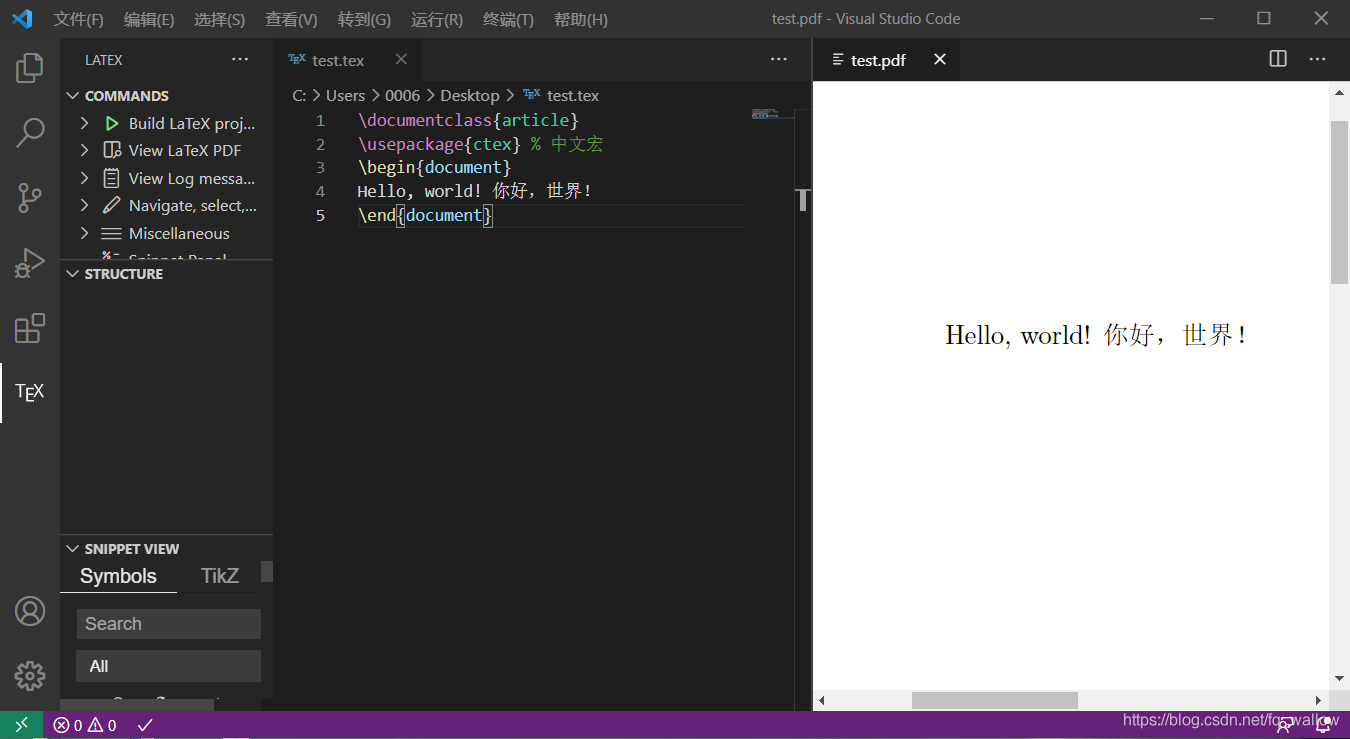Open more actions for test.tex editor
The width and height of the screenshot is (1350, 739).
(779, 60)
